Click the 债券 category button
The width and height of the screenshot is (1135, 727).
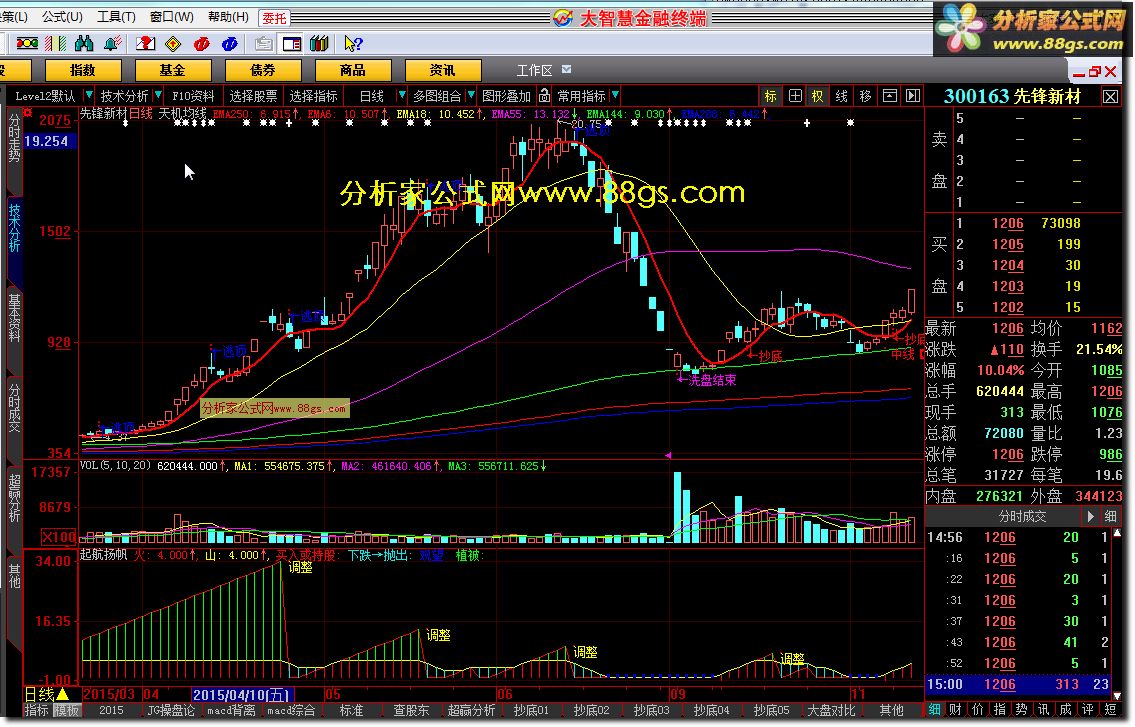262,70
